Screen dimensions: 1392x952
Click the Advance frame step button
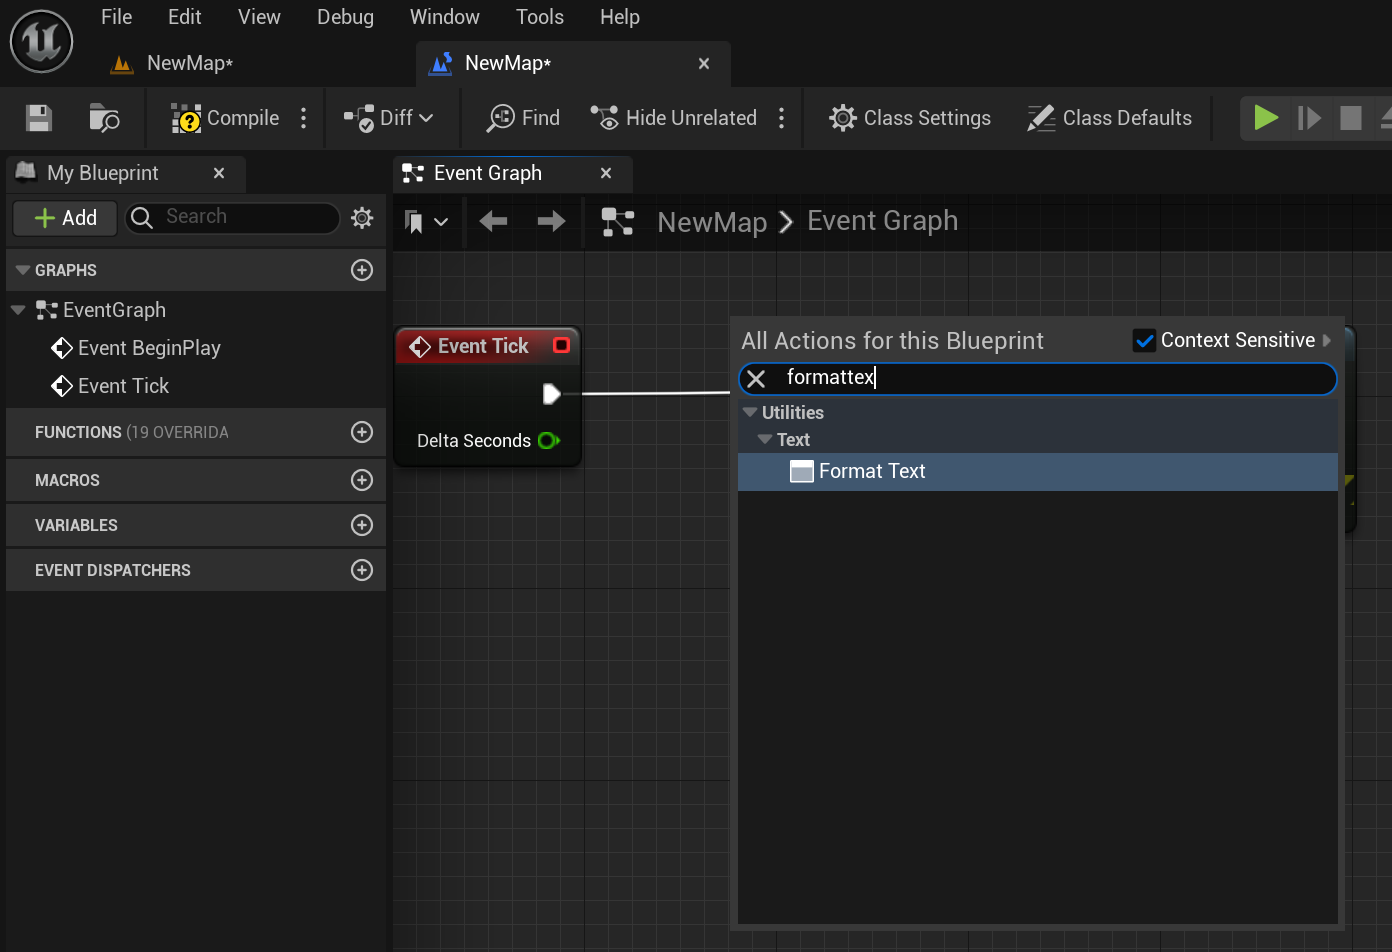1309,118
